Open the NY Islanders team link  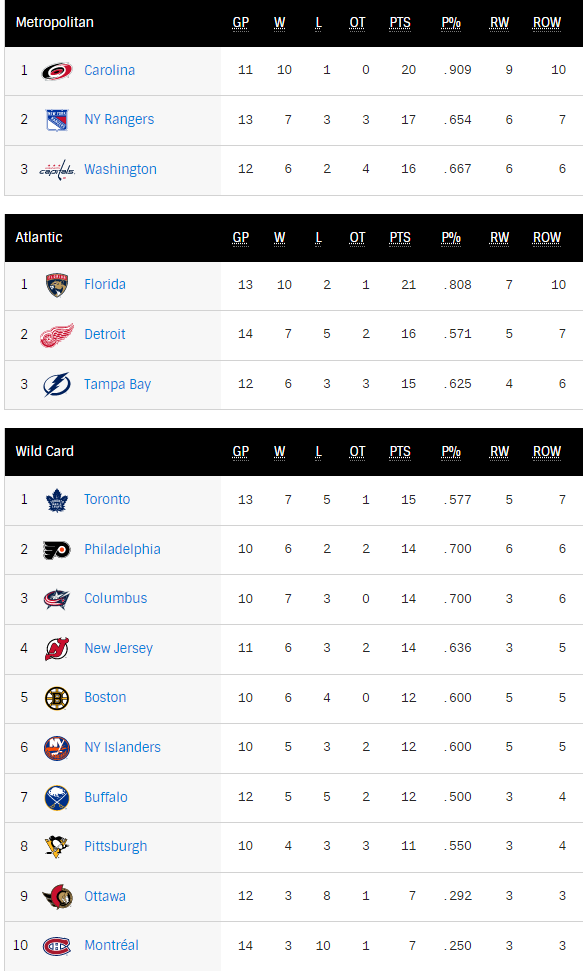point(122,747)
